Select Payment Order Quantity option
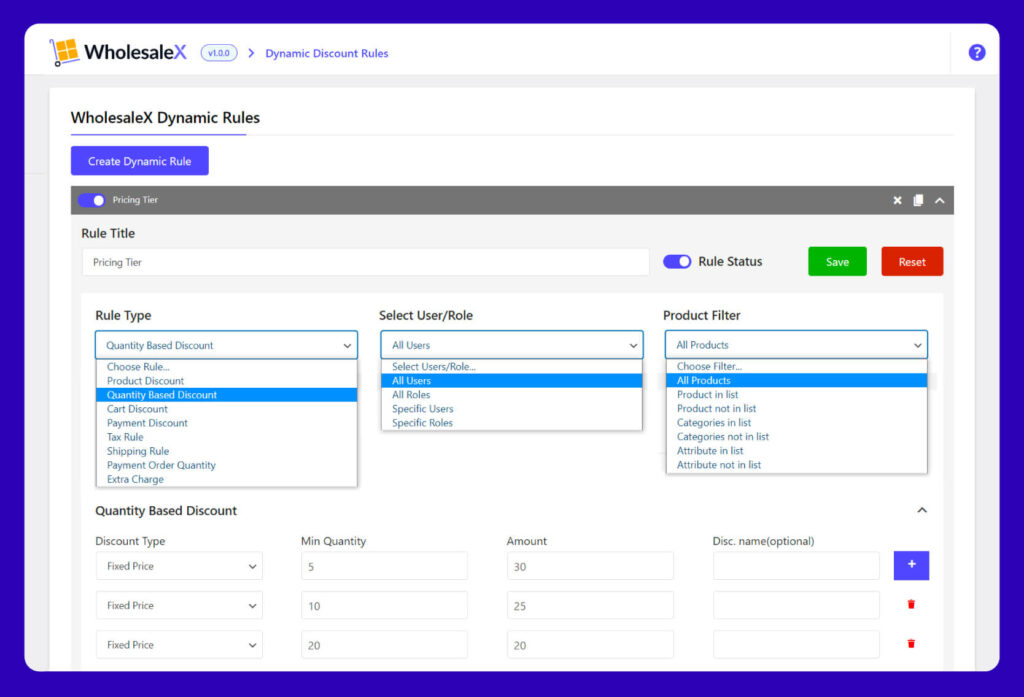This screenshot has width=1024, height=697. tap(227, 465)
